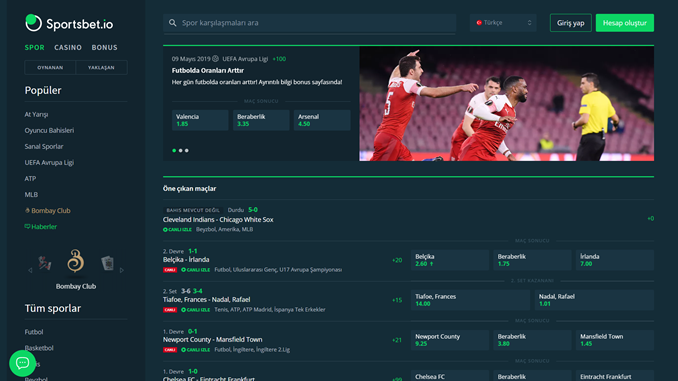Expand +15 markets for Tiafoe - Nadal
678x381 pixels.
point(397,300)
